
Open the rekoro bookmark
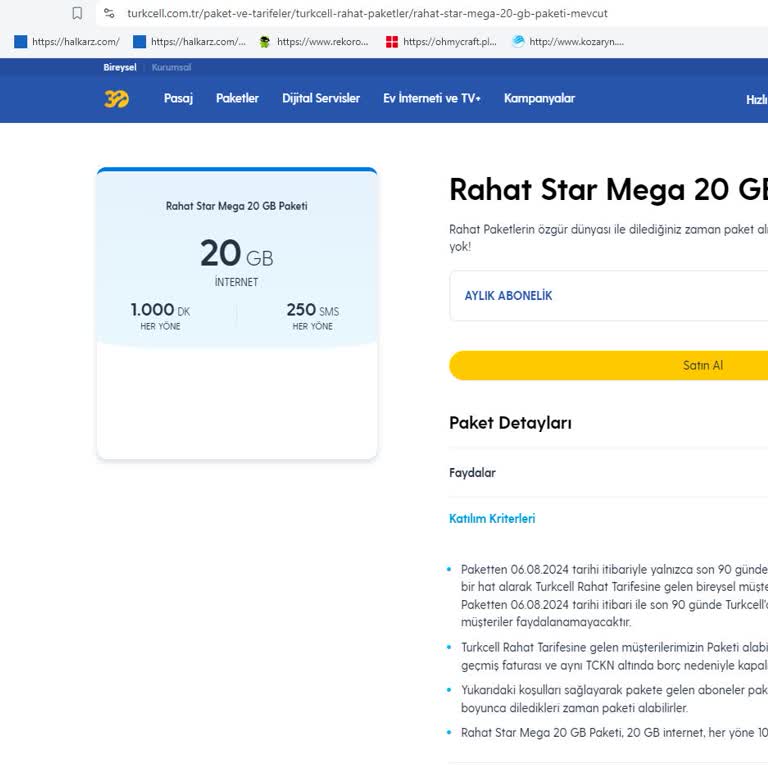tap(313, 42)
